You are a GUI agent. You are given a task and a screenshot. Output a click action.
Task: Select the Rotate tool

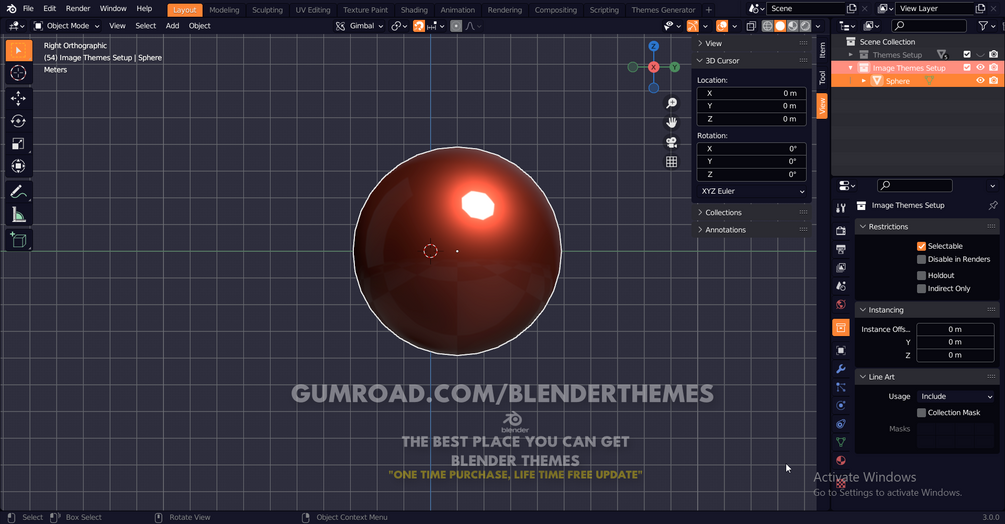pyautogui.click(x=19, y=121)
